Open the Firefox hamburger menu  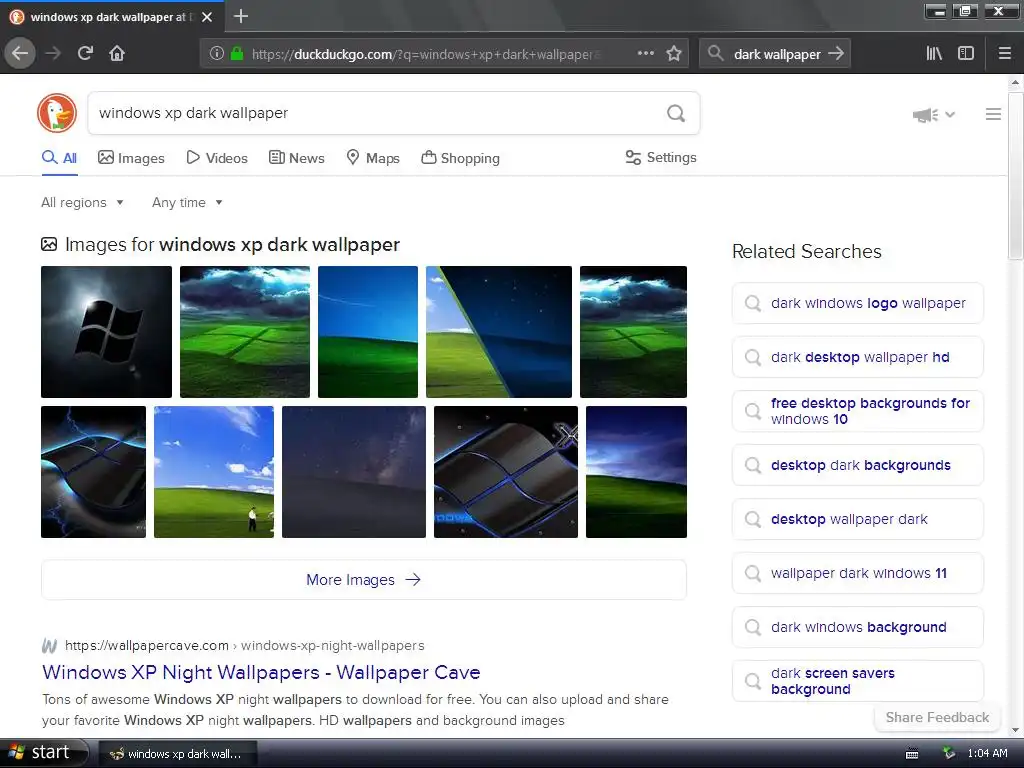point(1005,54)
